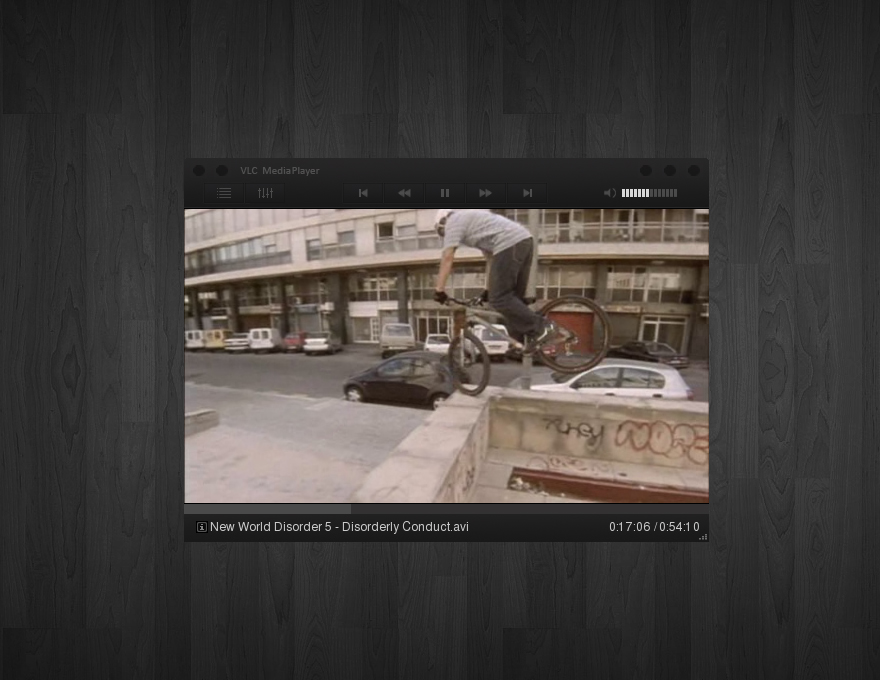The width and height of the screenshot is (880, 680).
Task: Skip to previous track
Action: tap(363, 193)
